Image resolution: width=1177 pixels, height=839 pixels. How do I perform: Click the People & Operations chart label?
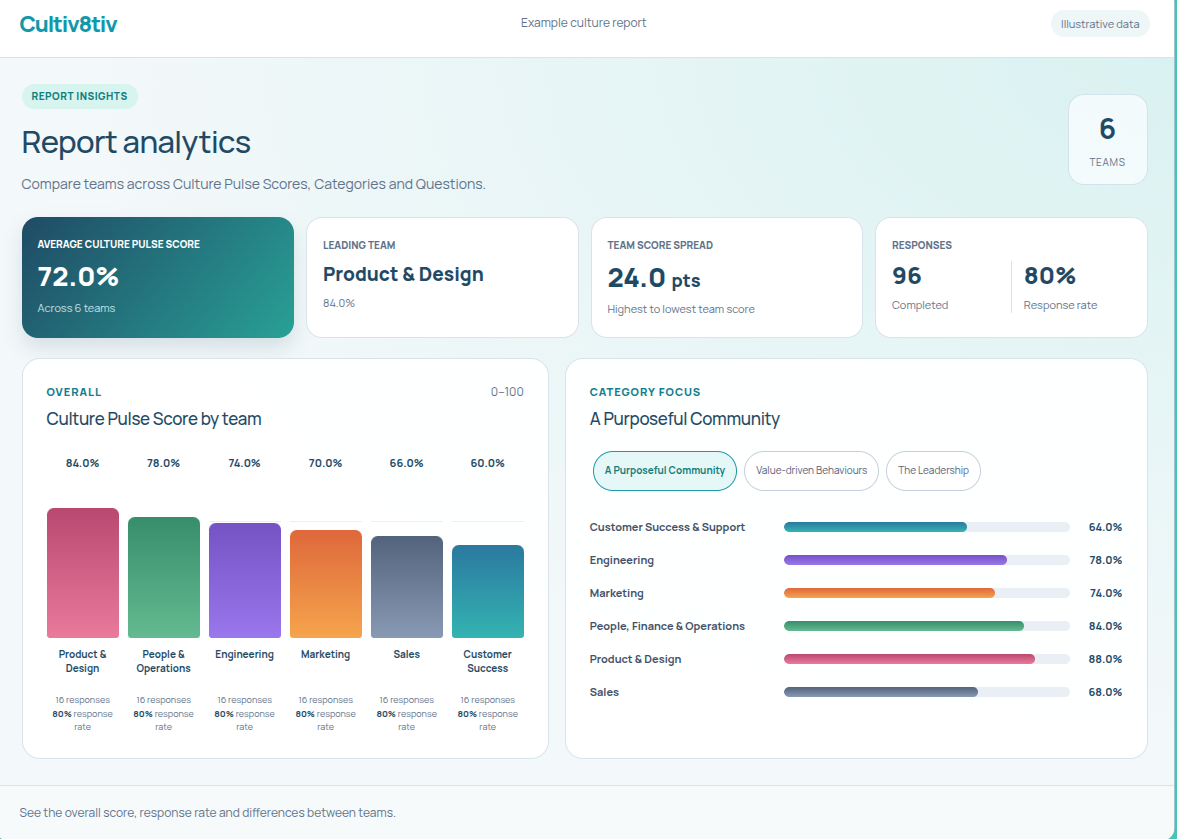164,661
